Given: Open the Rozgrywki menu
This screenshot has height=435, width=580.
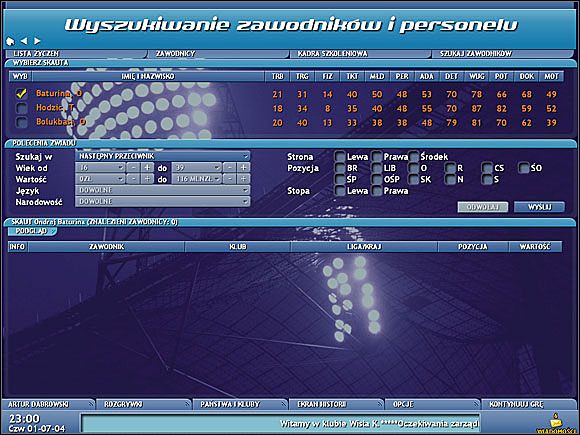Looking at the screenshot, I should click(x=144, y=404).
